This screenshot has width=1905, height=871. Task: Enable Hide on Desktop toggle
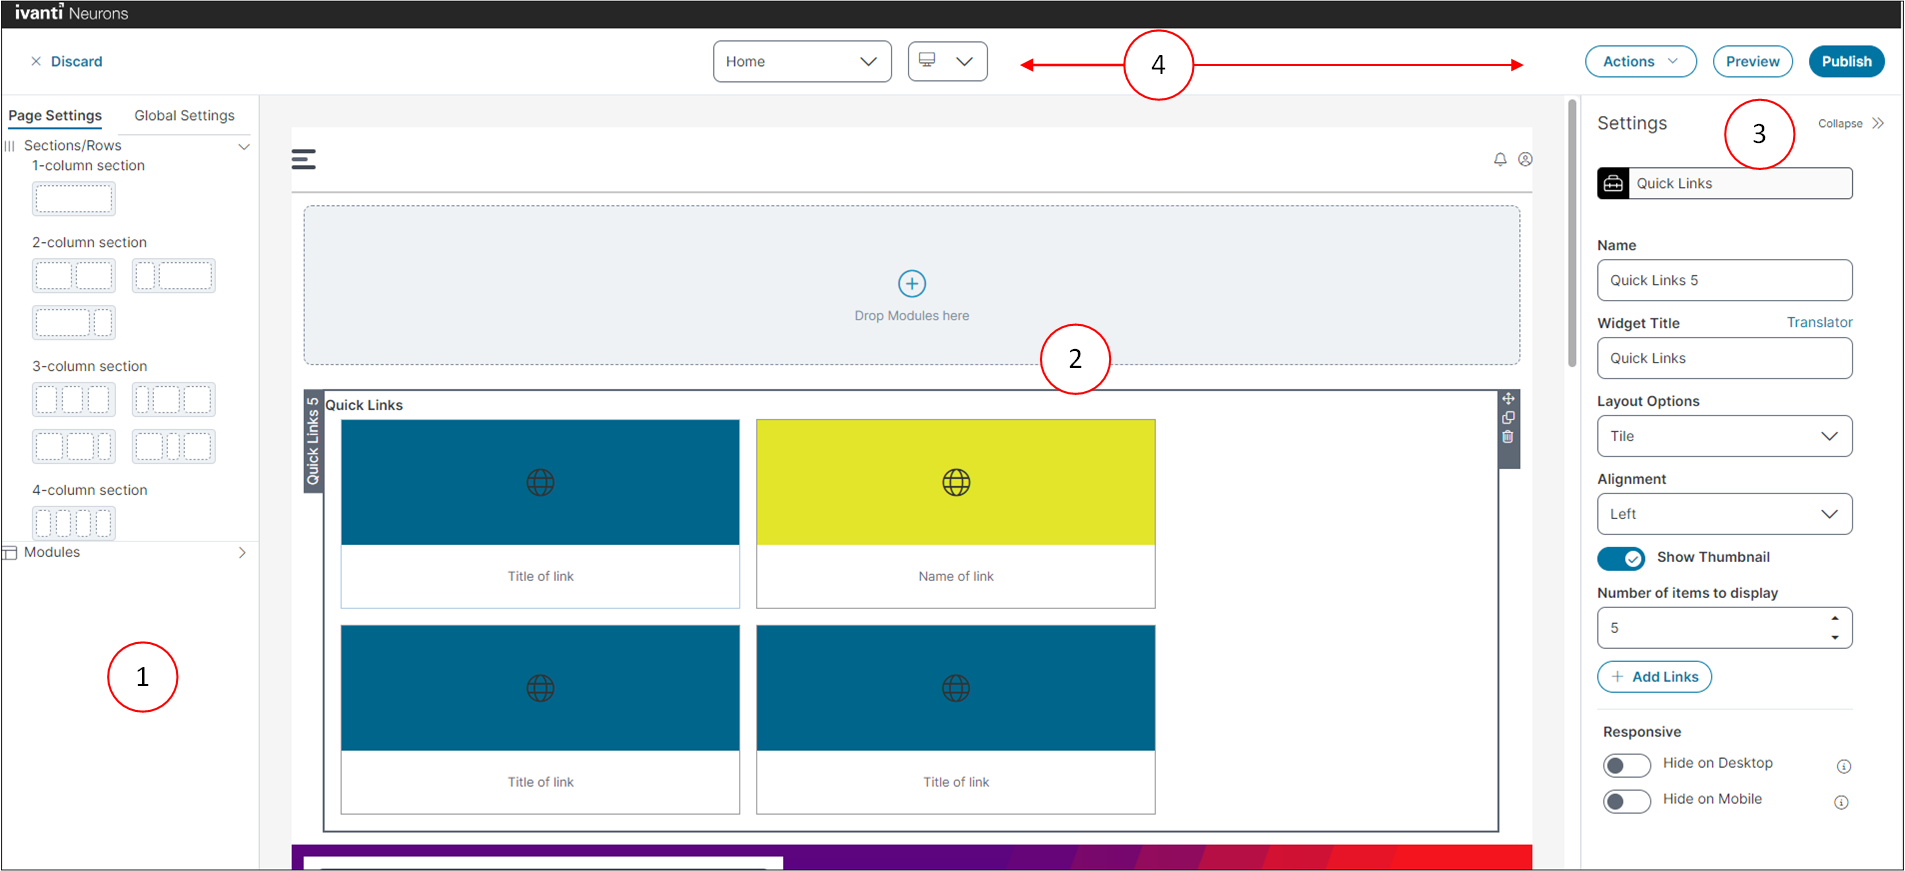[1626, 766]
